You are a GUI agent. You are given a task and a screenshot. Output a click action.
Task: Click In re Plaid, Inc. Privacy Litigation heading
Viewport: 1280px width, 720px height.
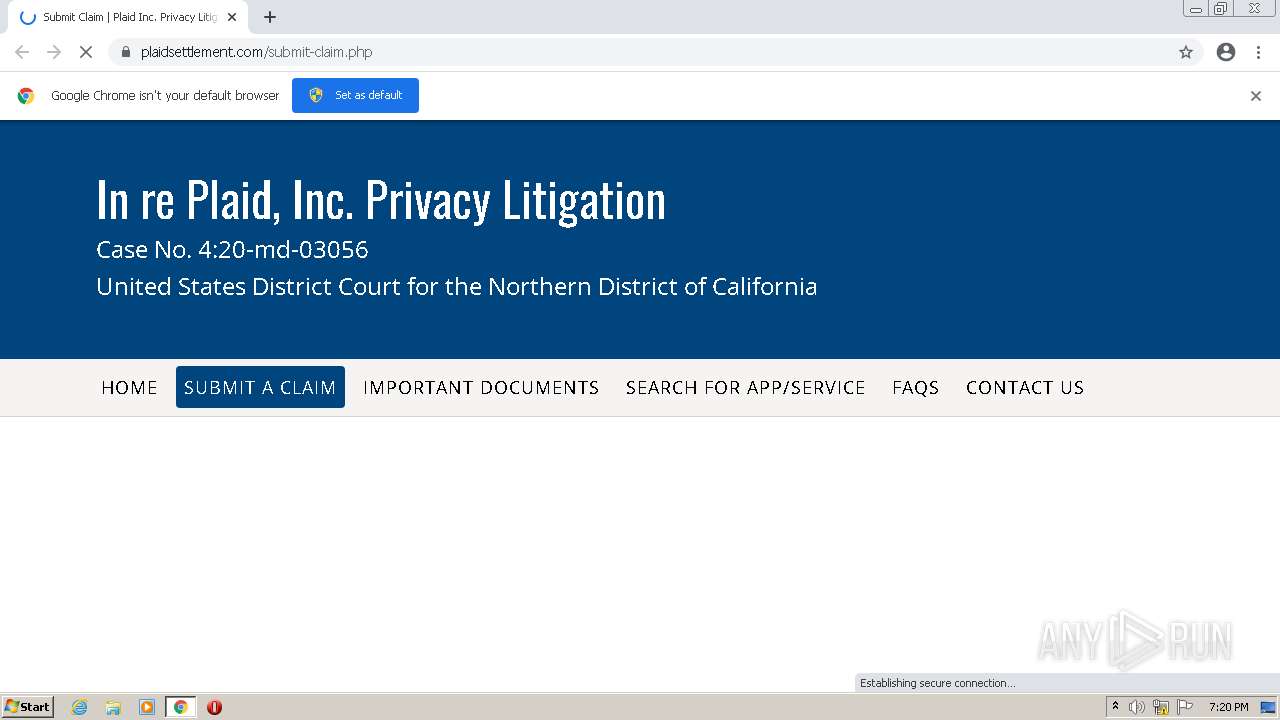click(381, 199)
